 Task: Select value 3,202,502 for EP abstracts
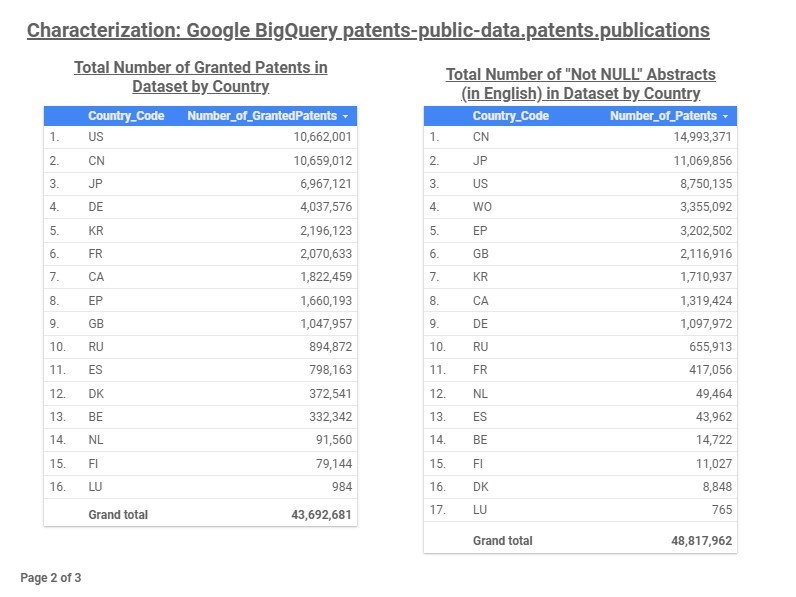point(706,231)
